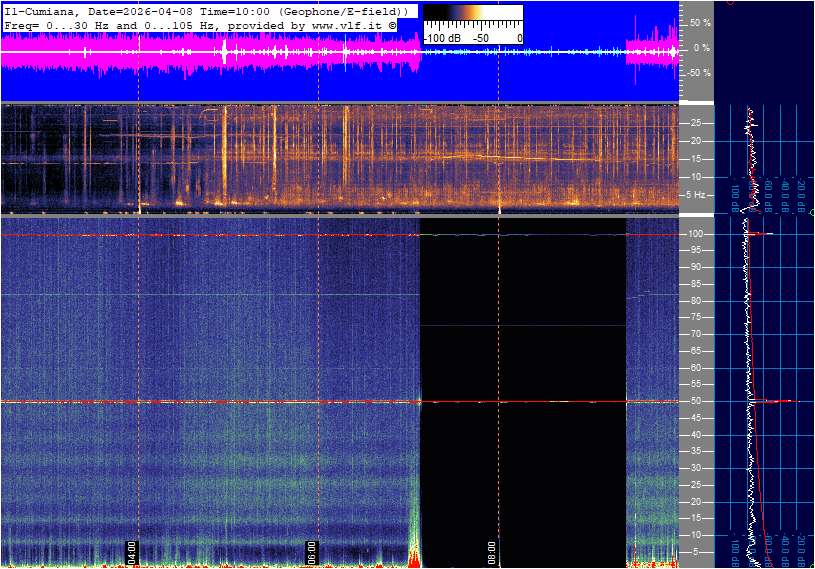This screenshot has height=569, width=815.
Task: Click the red peak at bottom before gap
Action: pyautogui.click(x=413, y=556)
